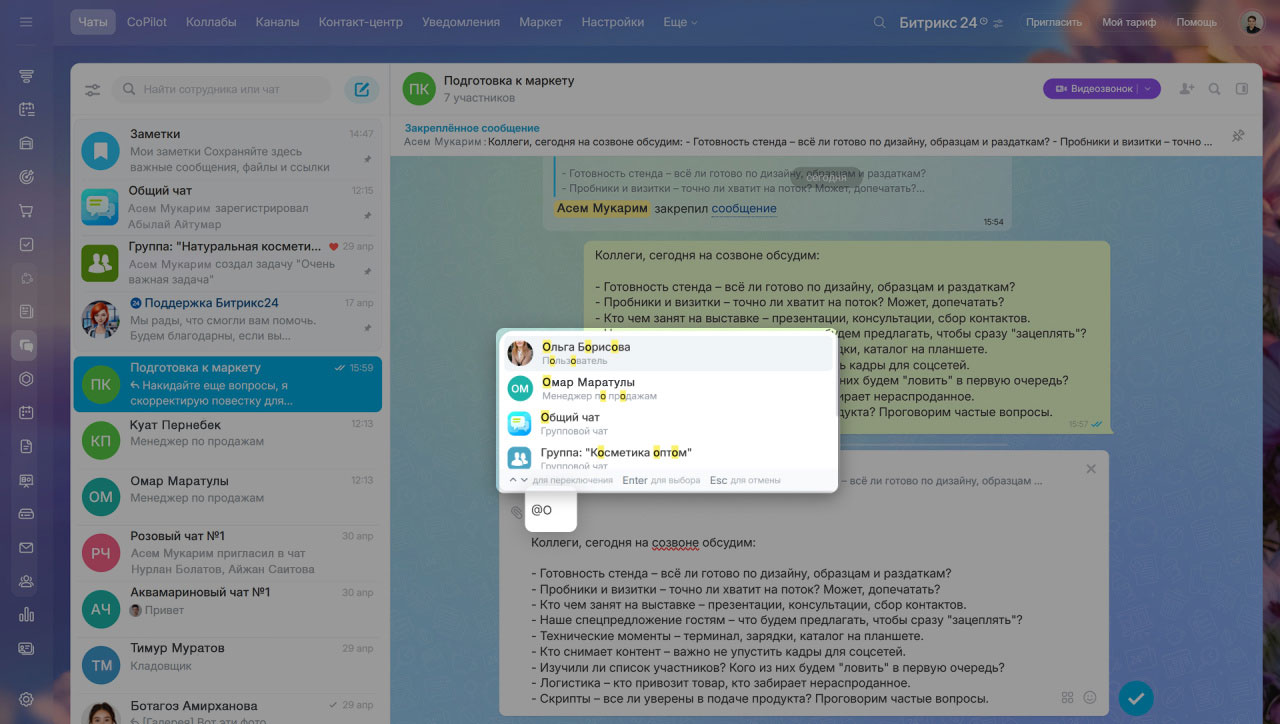Screen dimensions: 1280x724
Task: Expand the Видеозвонок dropdown arrow
Action: click(1149, 89)
